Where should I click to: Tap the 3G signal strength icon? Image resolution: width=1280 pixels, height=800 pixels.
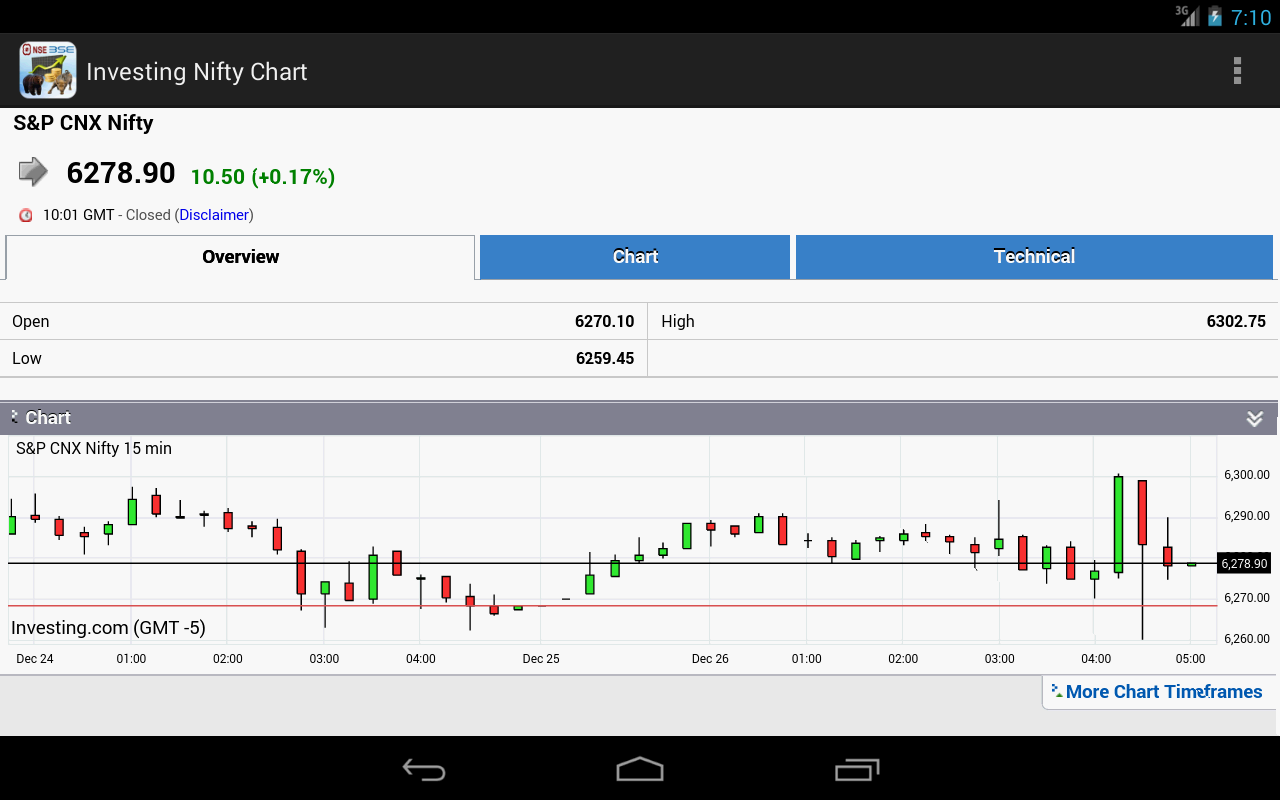(1187, 16)
